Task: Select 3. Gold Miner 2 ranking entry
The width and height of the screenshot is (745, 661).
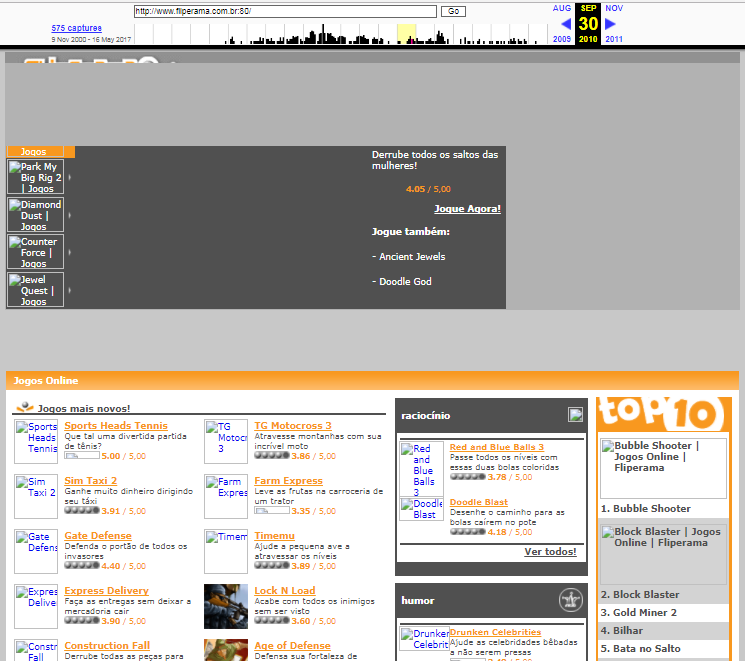Action: (639, 613)
